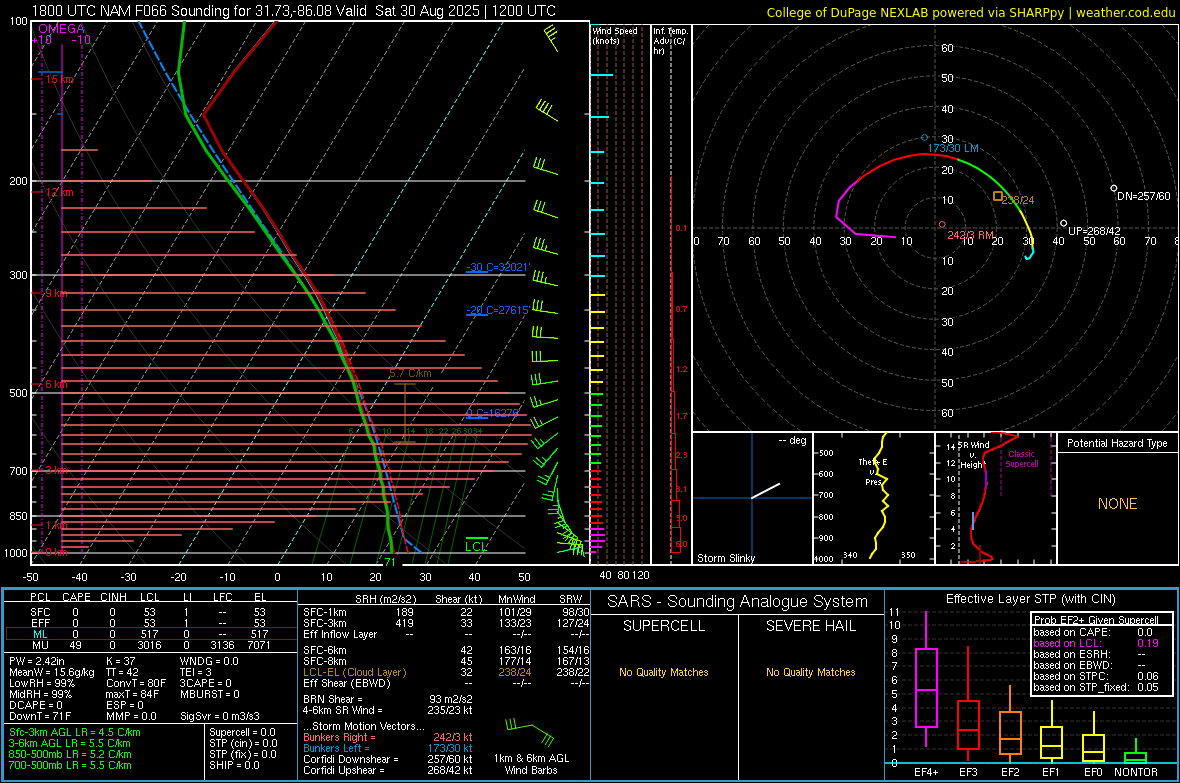Click the DN=257/60 label
The height and width of the screenshot is (783, 1180).
tap(1144, 197)
